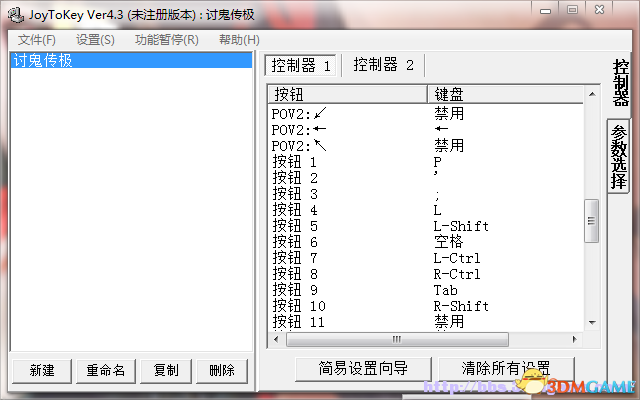This screenshot has height=400, width=640.
Task: Select the 讨鬼传极 profile in the list
Action: 131,60
